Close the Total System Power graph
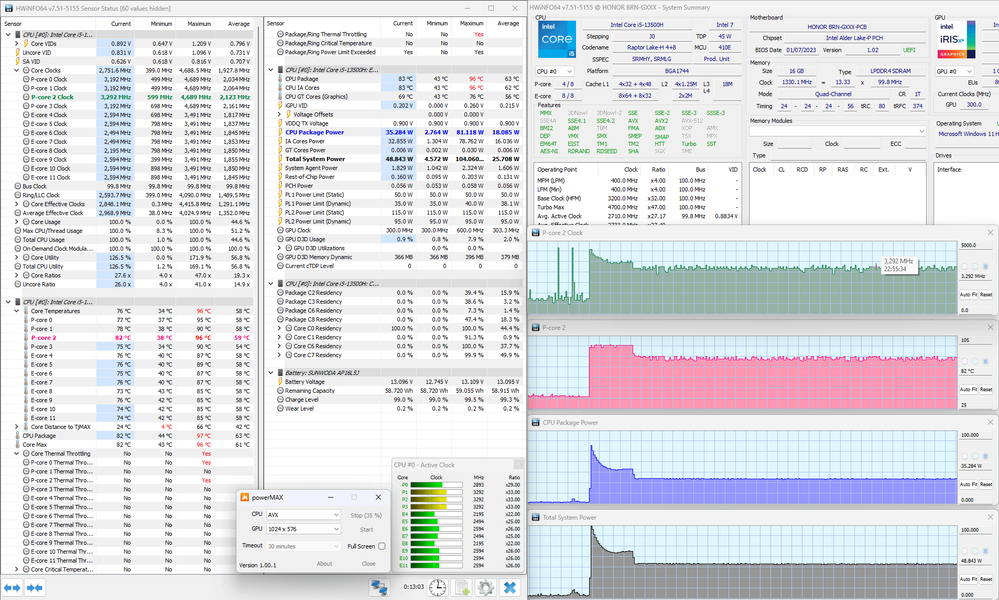Viewport: 999px width, 600px height. [989, 517]
